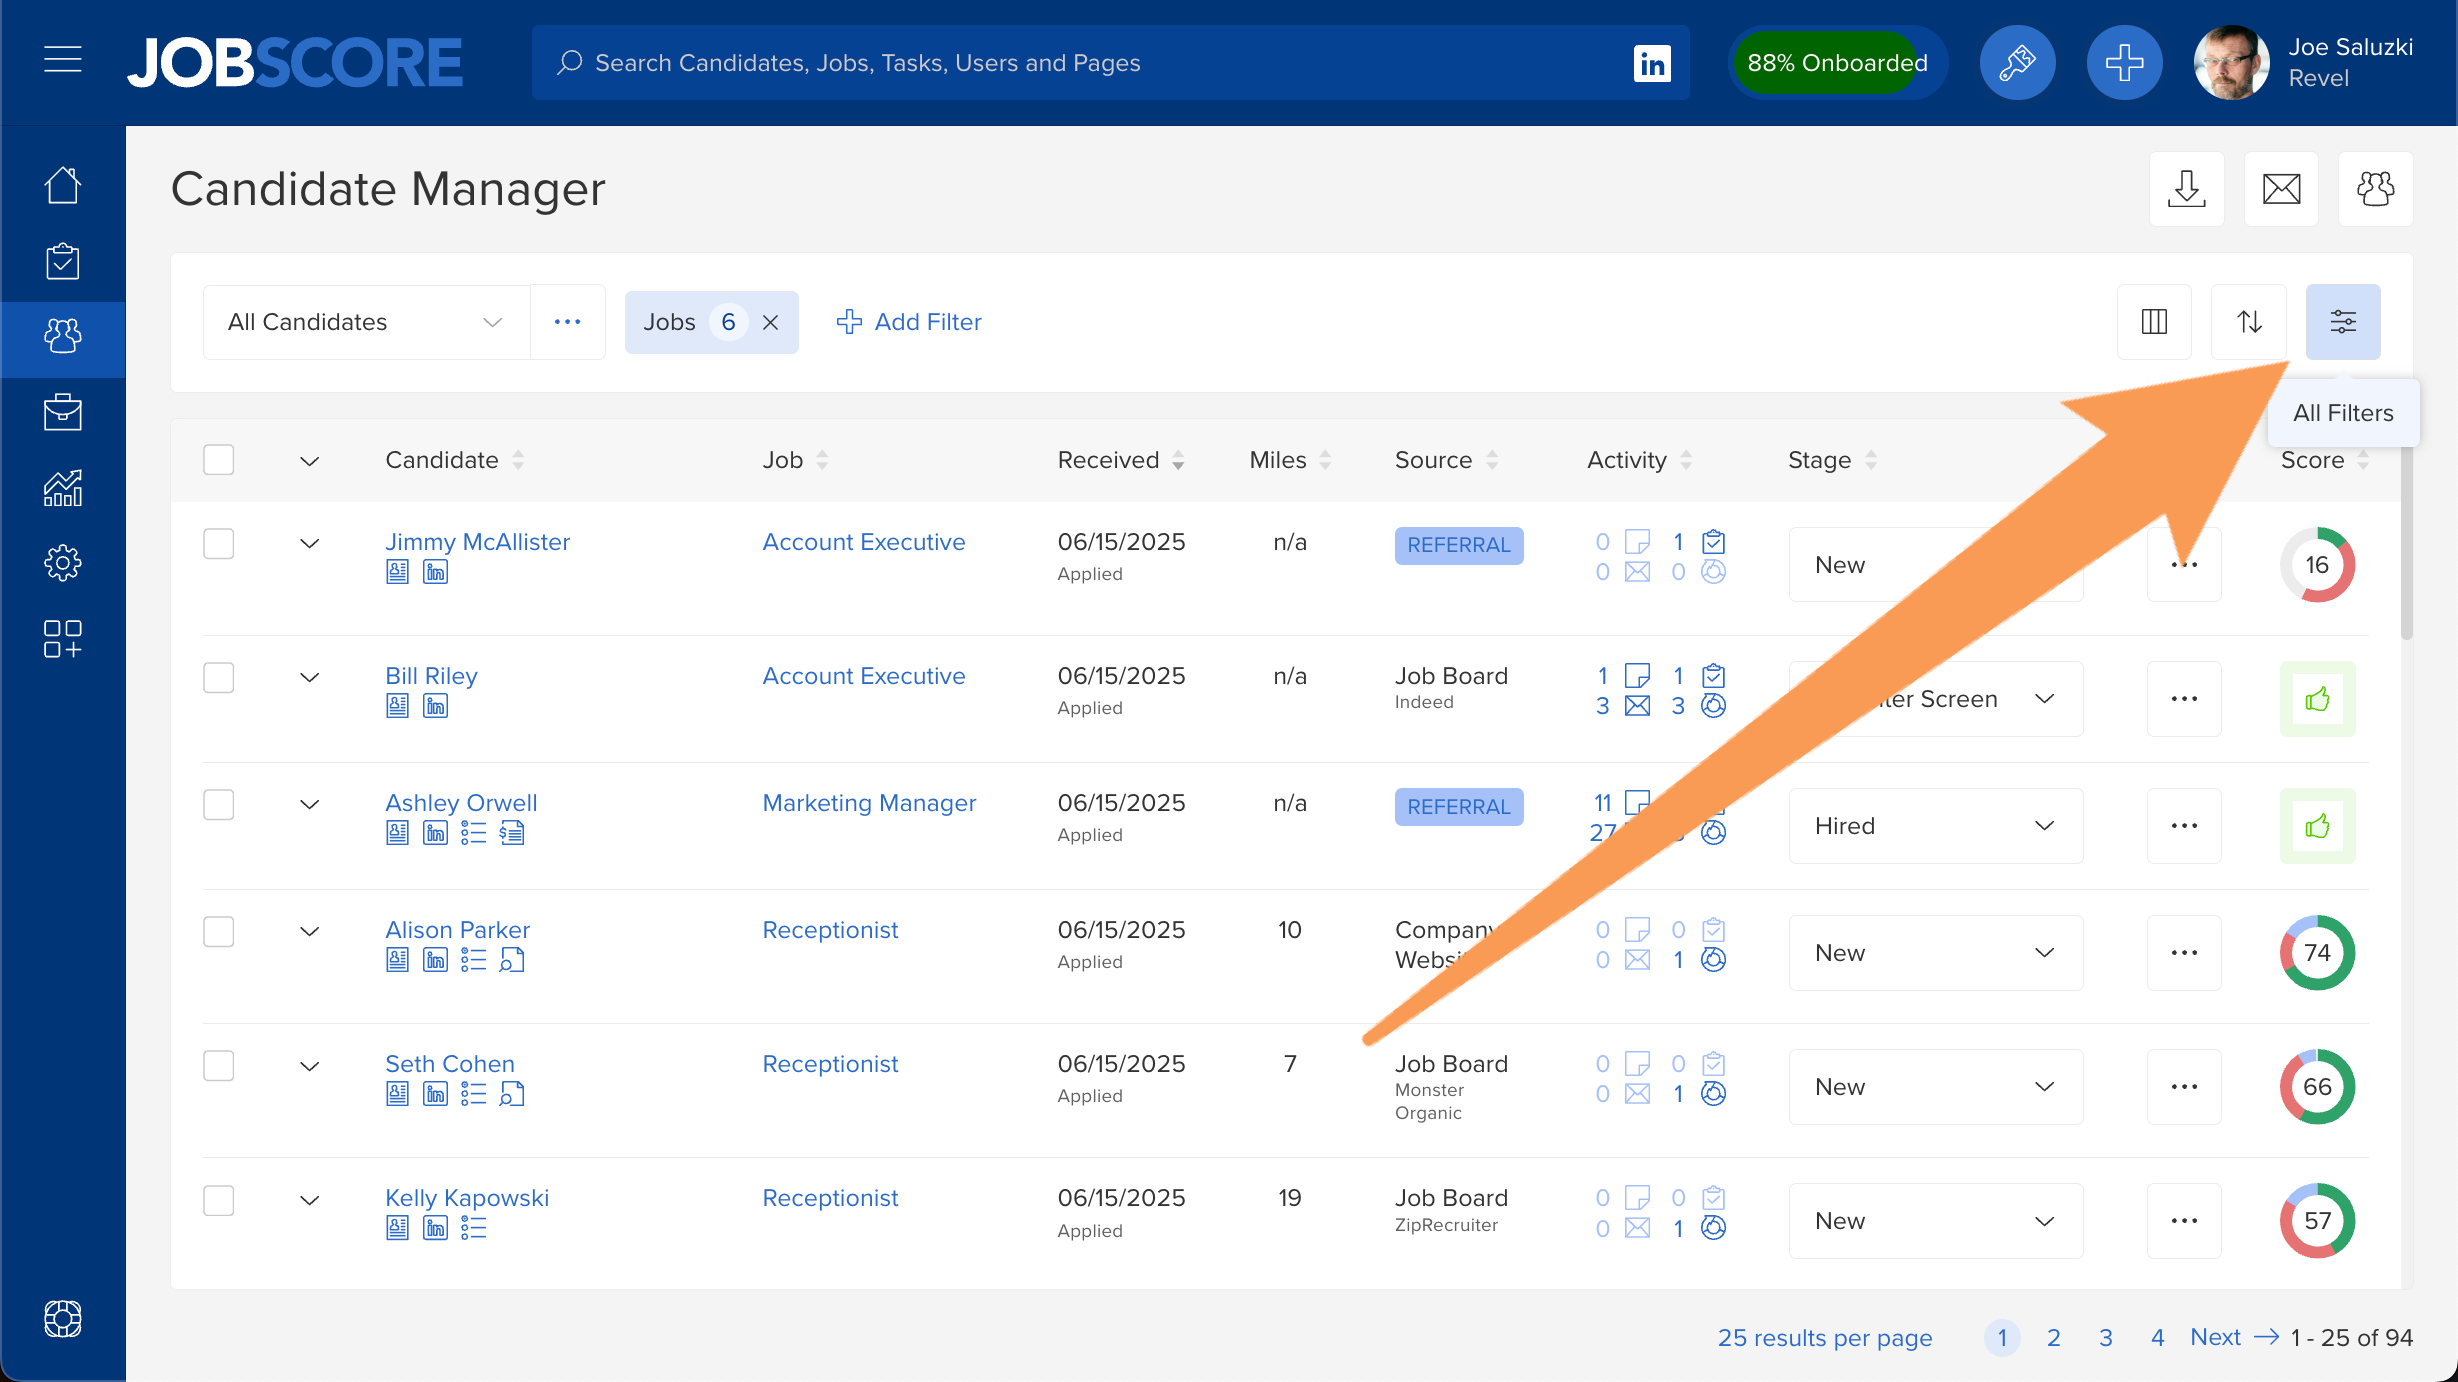2458x1382 pixels.
Task: Go to the Next results page
Action: 2234,1337
